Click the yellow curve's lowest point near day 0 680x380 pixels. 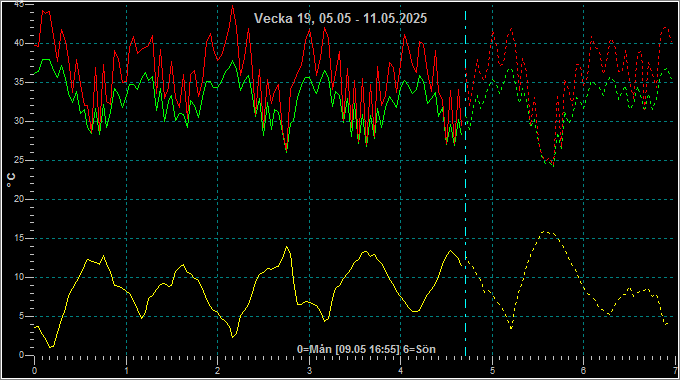[51, 347]
